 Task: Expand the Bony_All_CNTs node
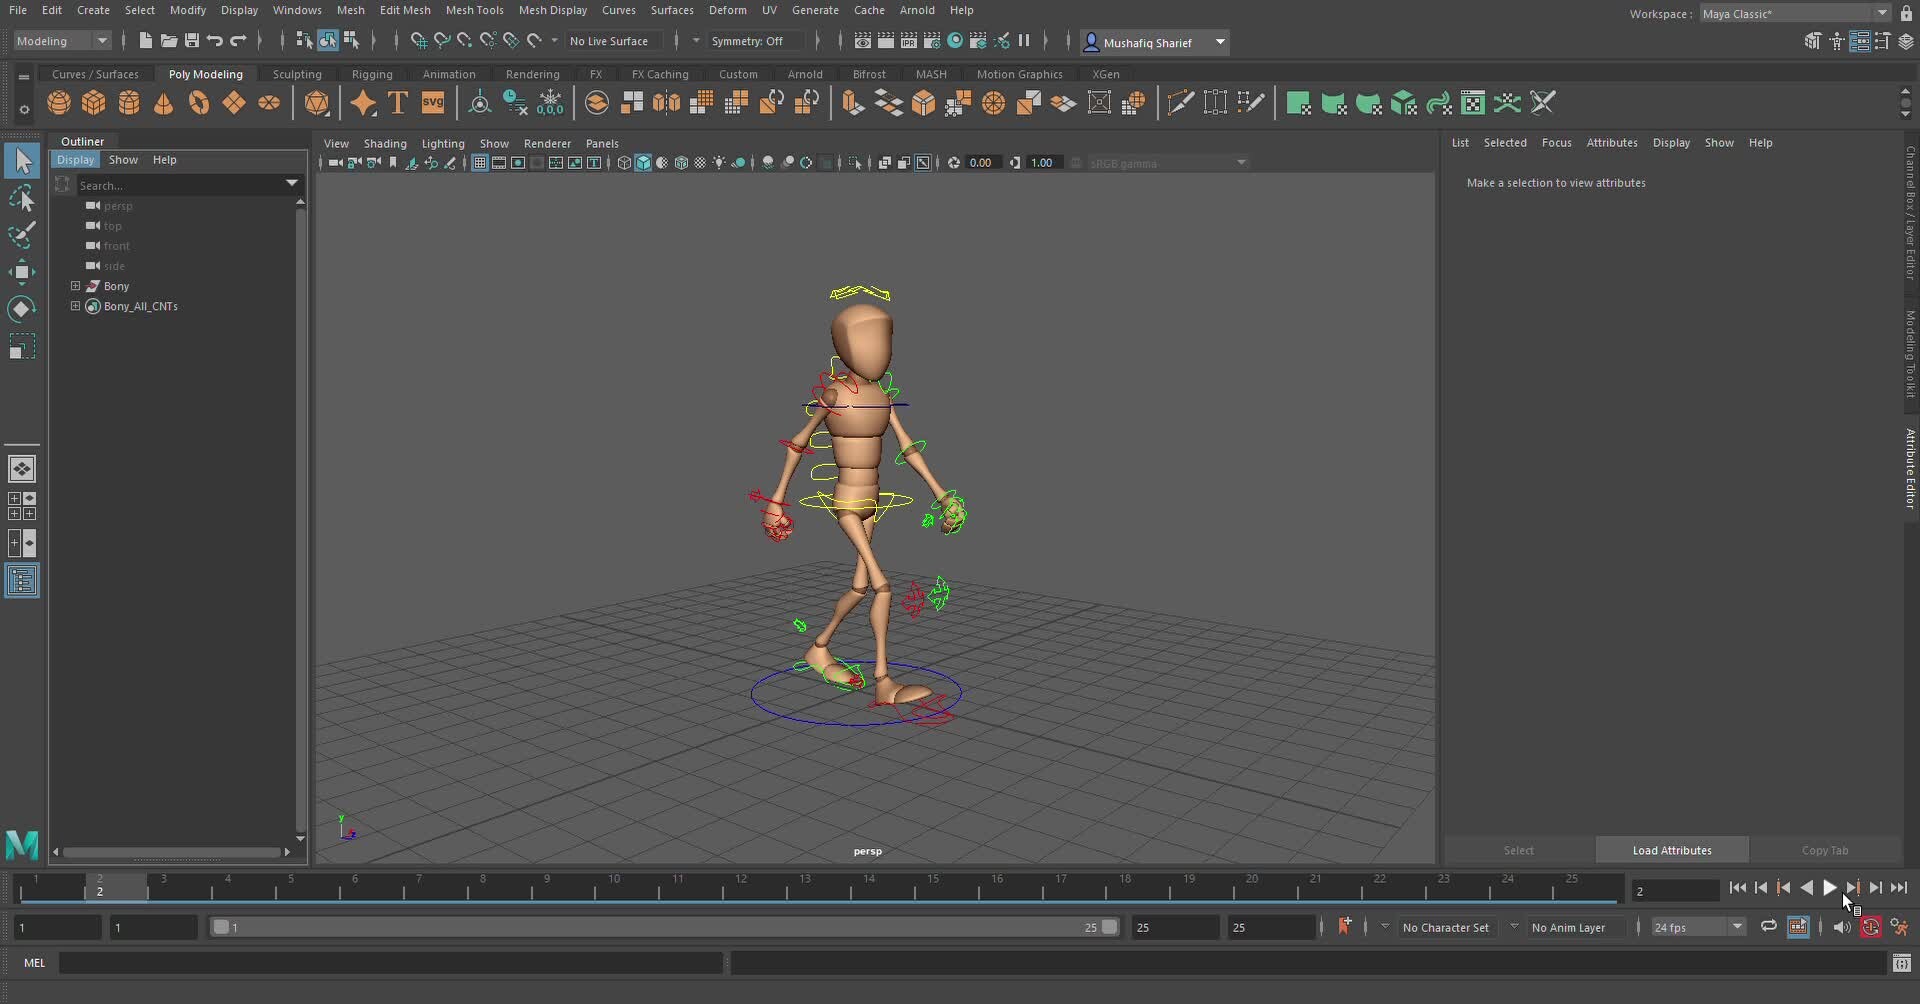point(75,306)
